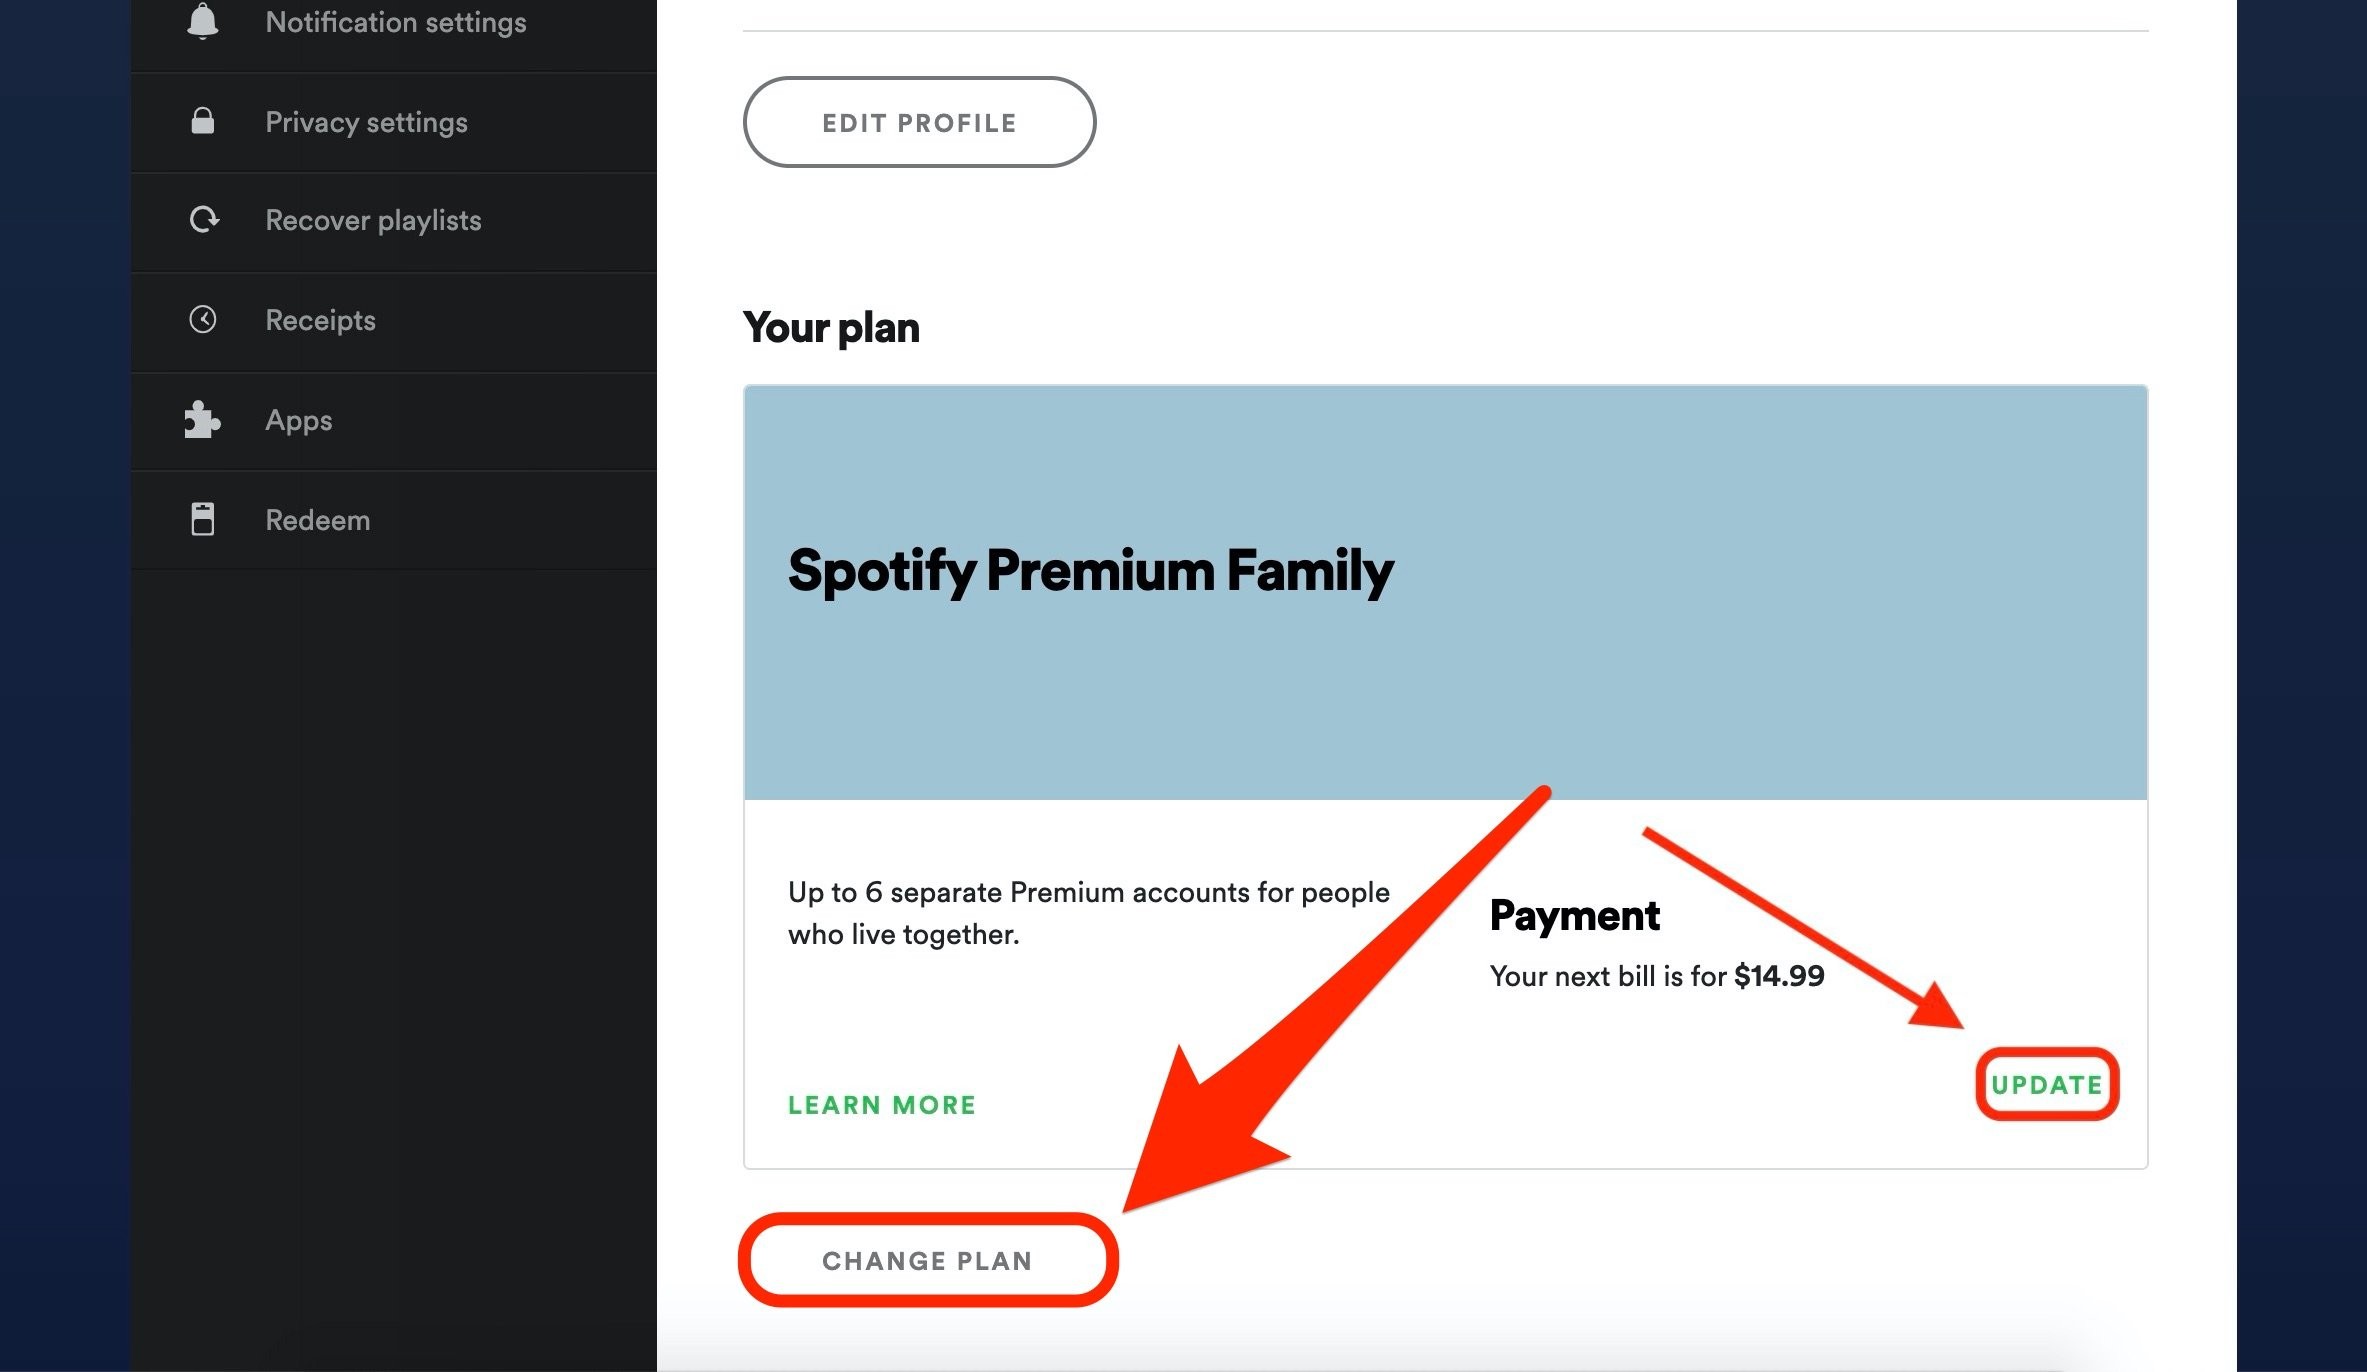Image resolution: width=2367 pixels, height=1372 pixels.
Task: Open Privacy settings from the sidebar
Action: pyautogui.click(x=366, y=121)
